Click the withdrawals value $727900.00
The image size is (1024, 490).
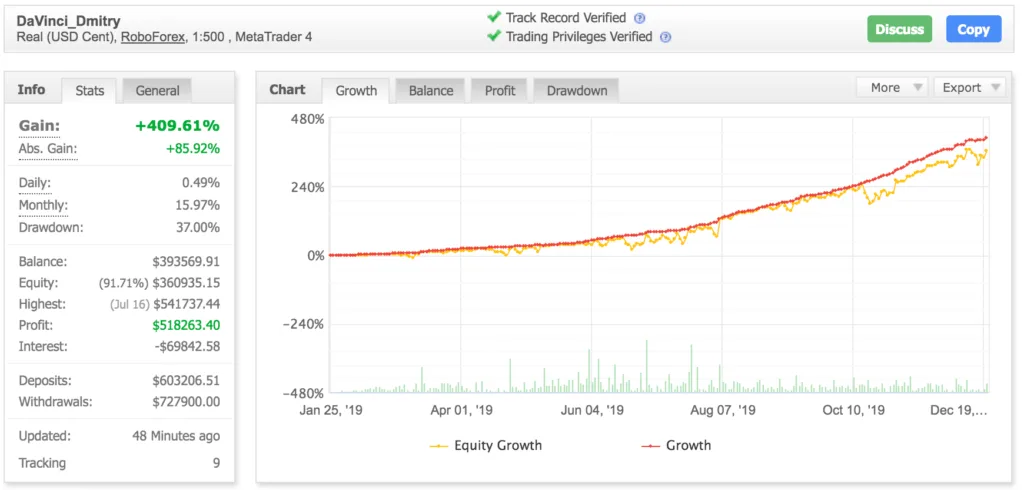(x=186, y=402)
